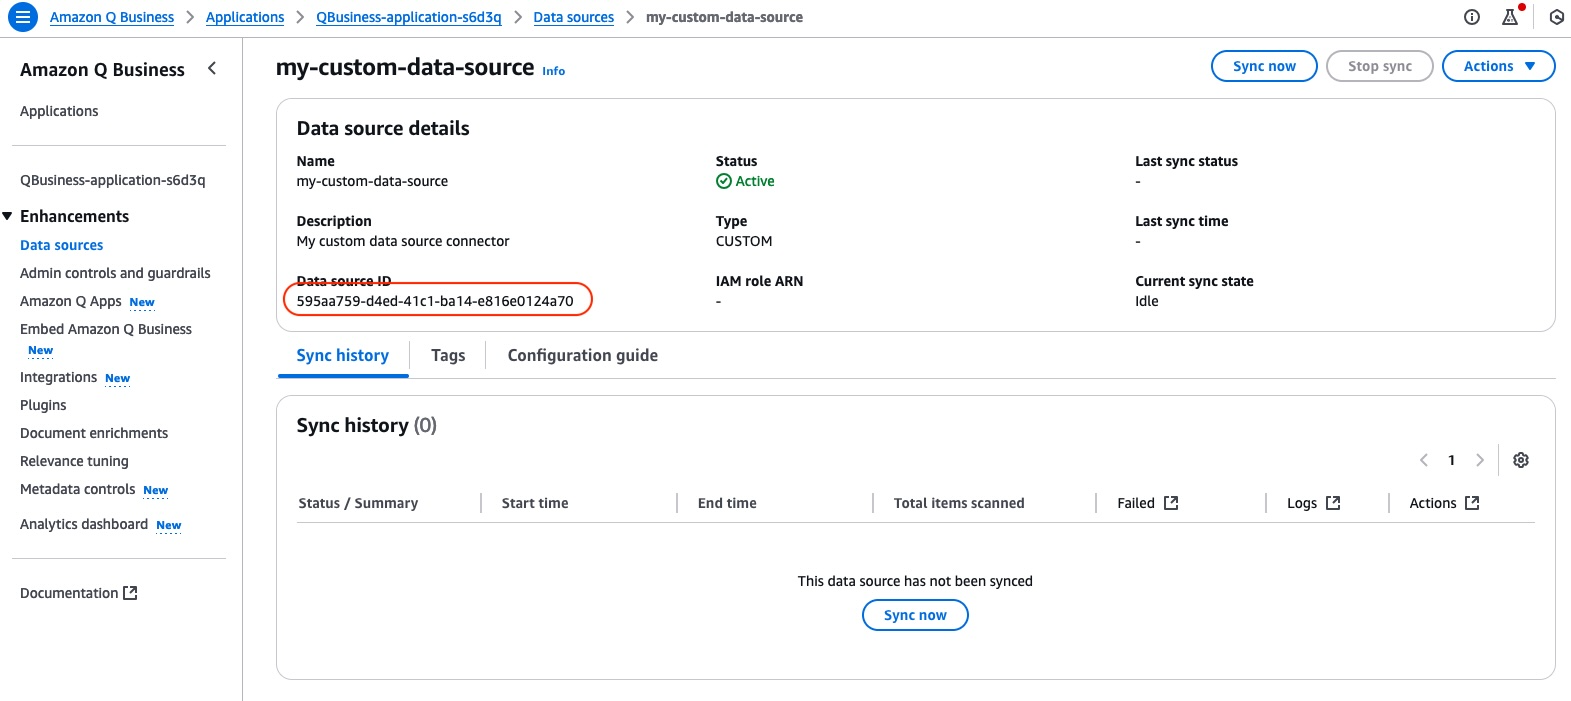The width and height of the screenshot is (1571, 701).
Task: Click the Stop sync button
Action: coord(1380,66)
